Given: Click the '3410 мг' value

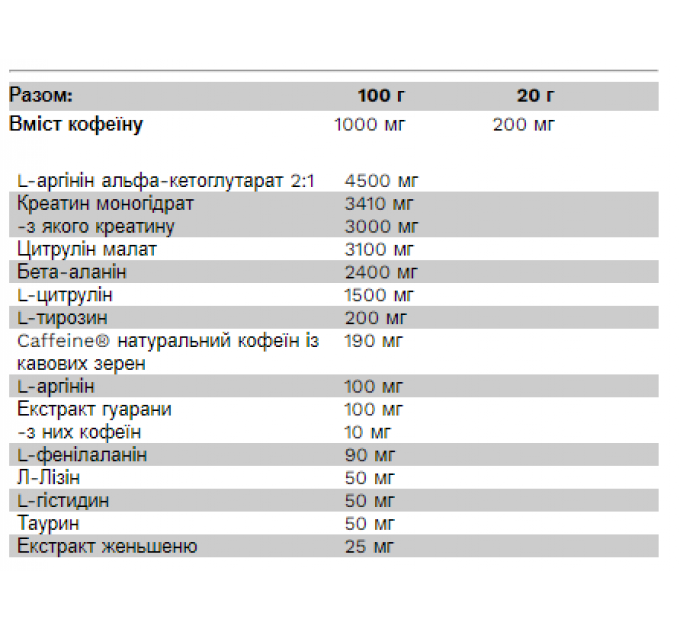Looking at the screenshot, I should [379, 204].
